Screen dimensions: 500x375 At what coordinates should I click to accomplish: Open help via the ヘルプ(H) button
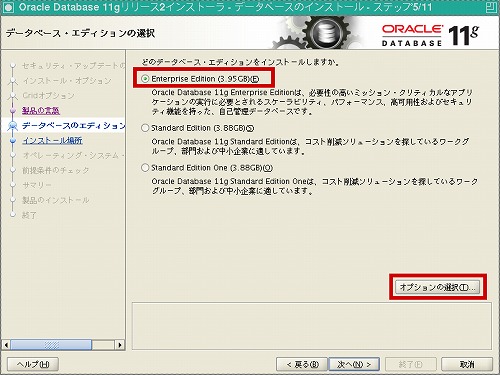pyautogui.click(x=33, y=364)
